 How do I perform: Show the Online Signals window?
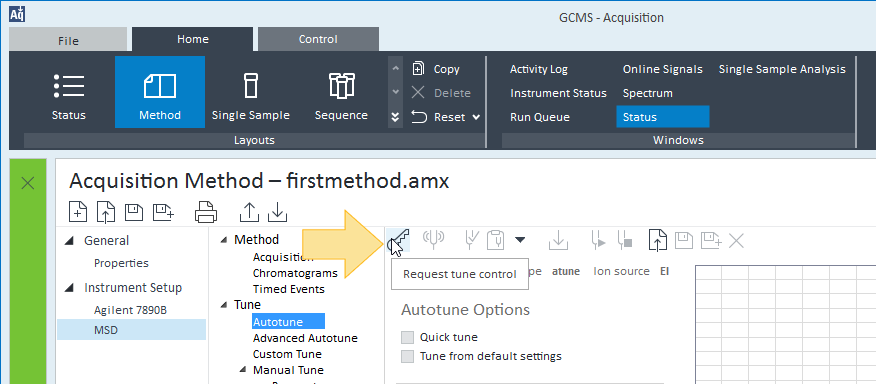pos(663,69)
